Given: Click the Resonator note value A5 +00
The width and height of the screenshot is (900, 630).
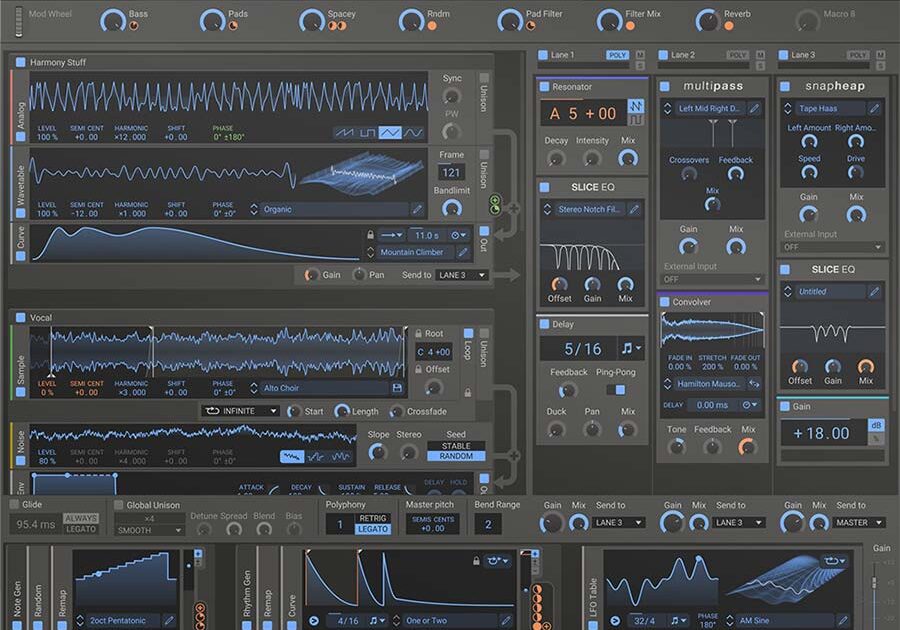Looking at the screenshot, I should [x=583, y=114].
